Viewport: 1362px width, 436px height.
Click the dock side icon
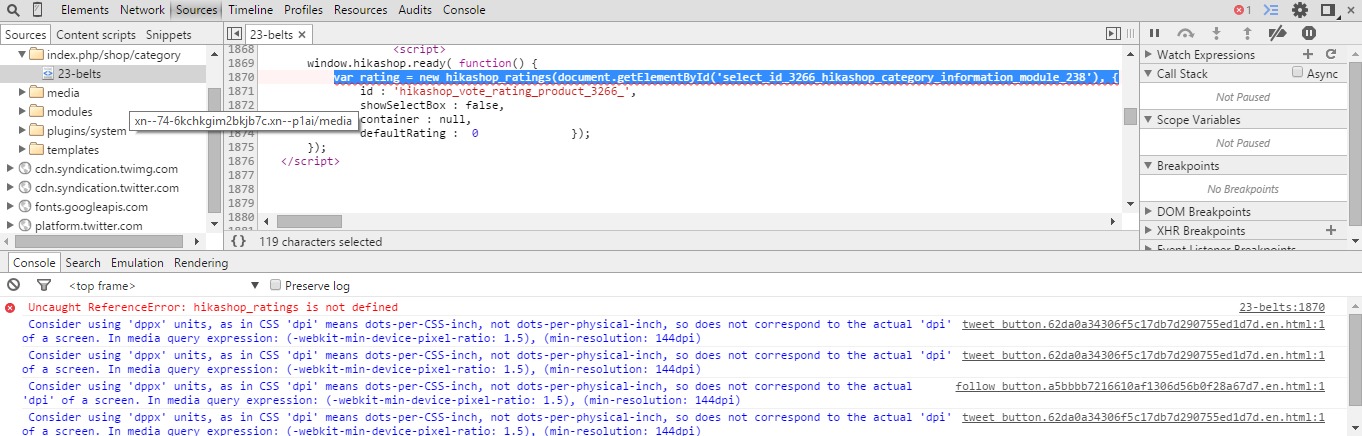[1329, 10]
